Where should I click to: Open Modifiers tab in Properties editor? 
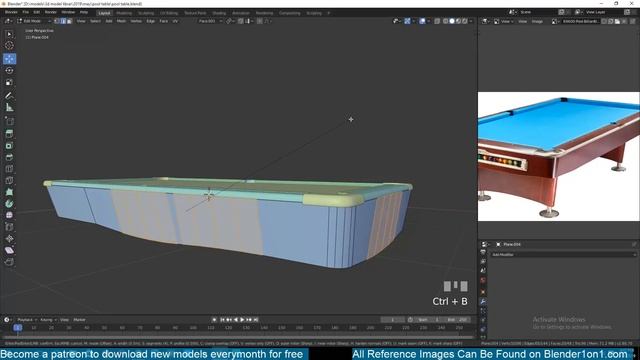click(x=483, y=301)
